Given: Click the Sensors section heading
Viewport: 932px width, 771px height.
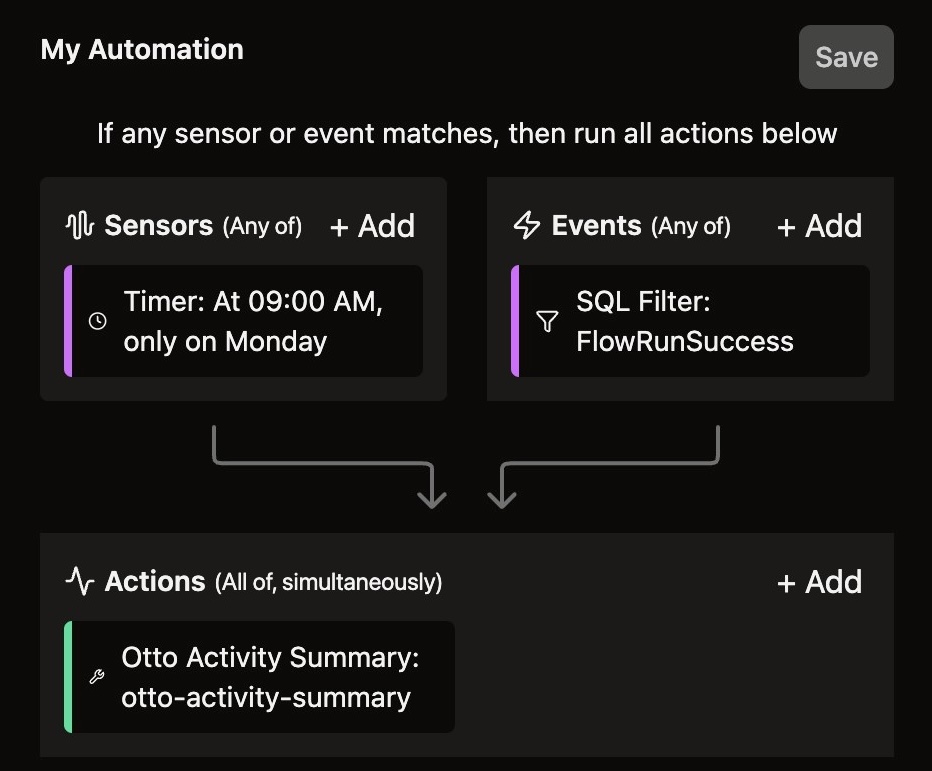Looking at the screenshot, I should point(159,226).
